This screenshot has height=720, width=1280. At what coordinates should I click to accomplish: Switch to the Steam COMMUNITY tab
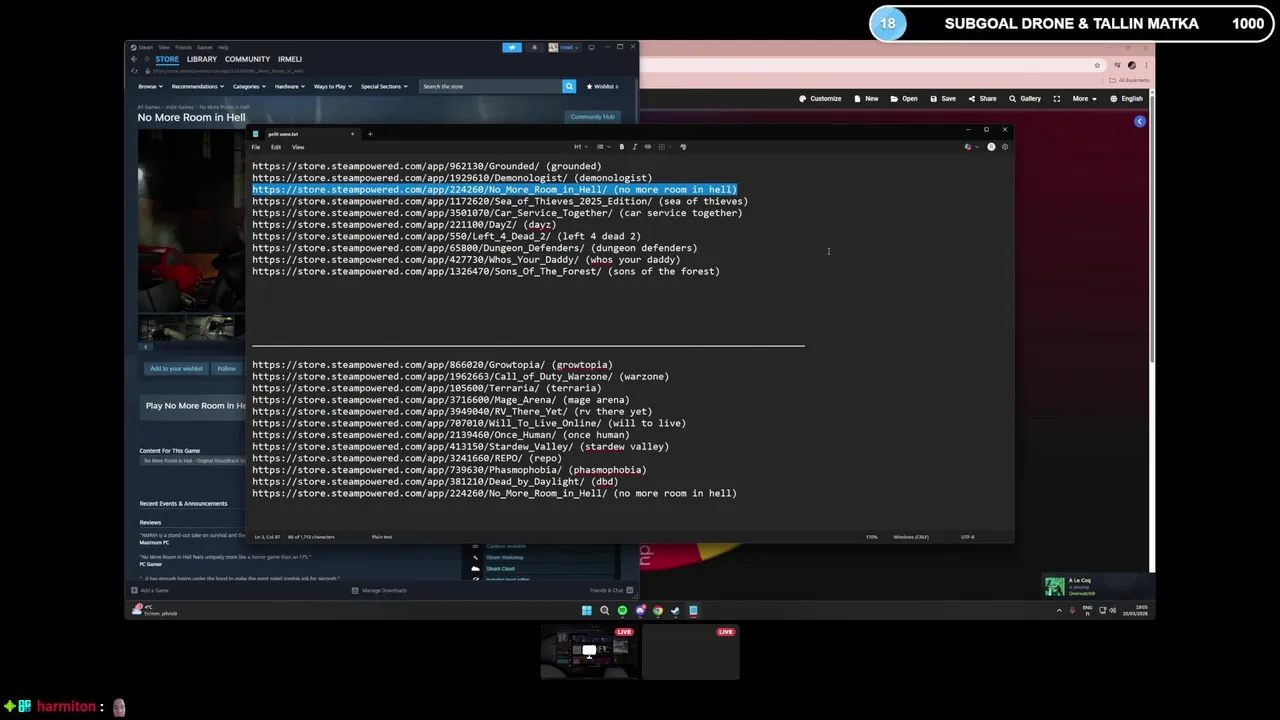(247, 59)
